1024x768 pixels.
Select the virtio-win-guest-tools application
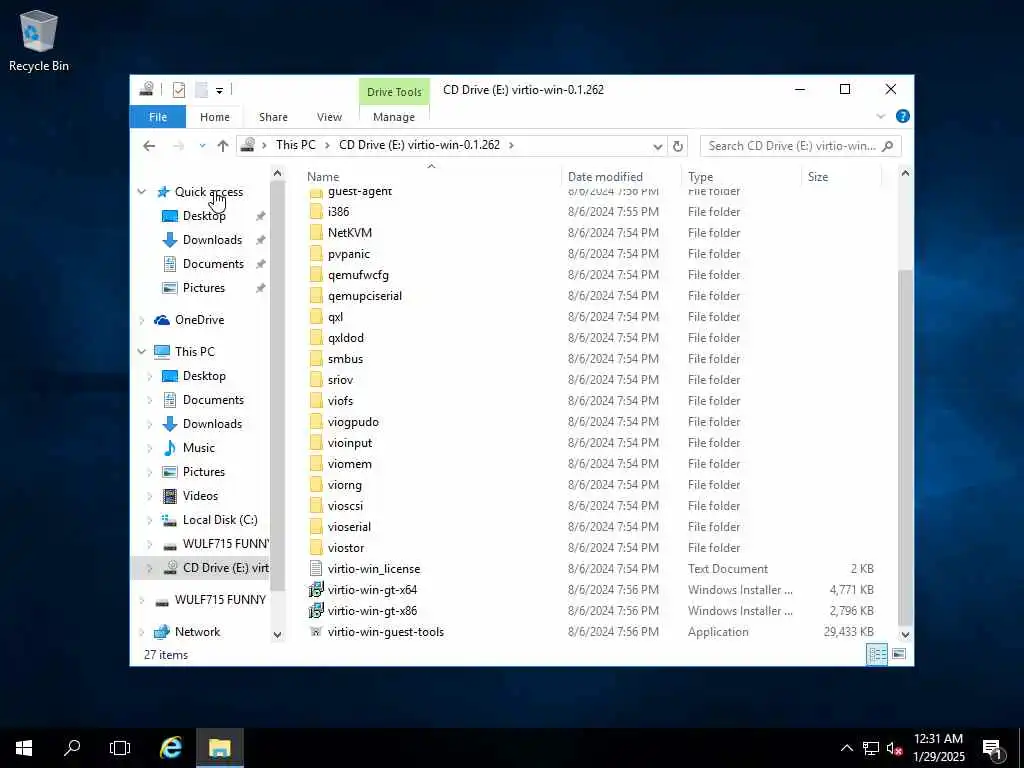point(385,632)
